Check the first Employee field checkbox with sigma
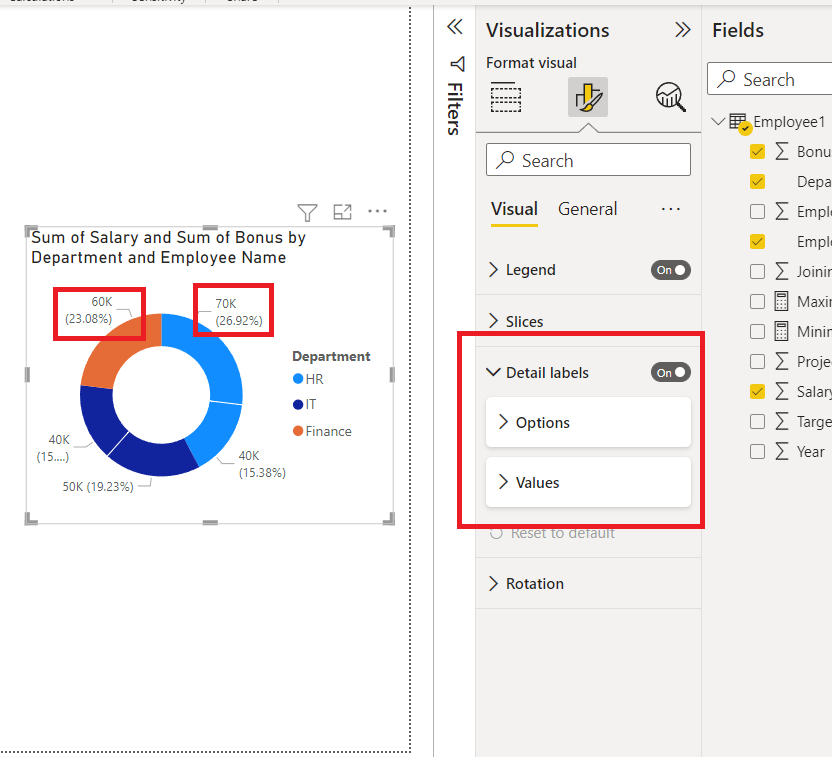The width and height of the screenshot is (832, 757). pyautogui.click(x=757, y=212)
